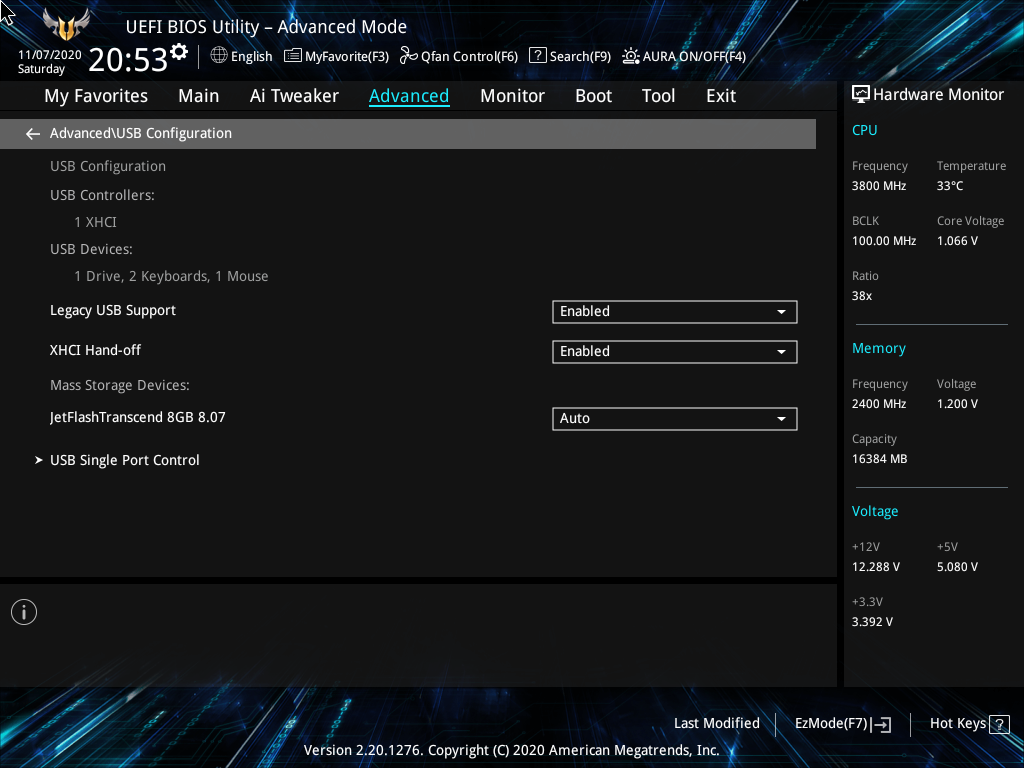Click the Hot Keys label
The height and width of the screenshot is (768, 1024).
[957, 724]
